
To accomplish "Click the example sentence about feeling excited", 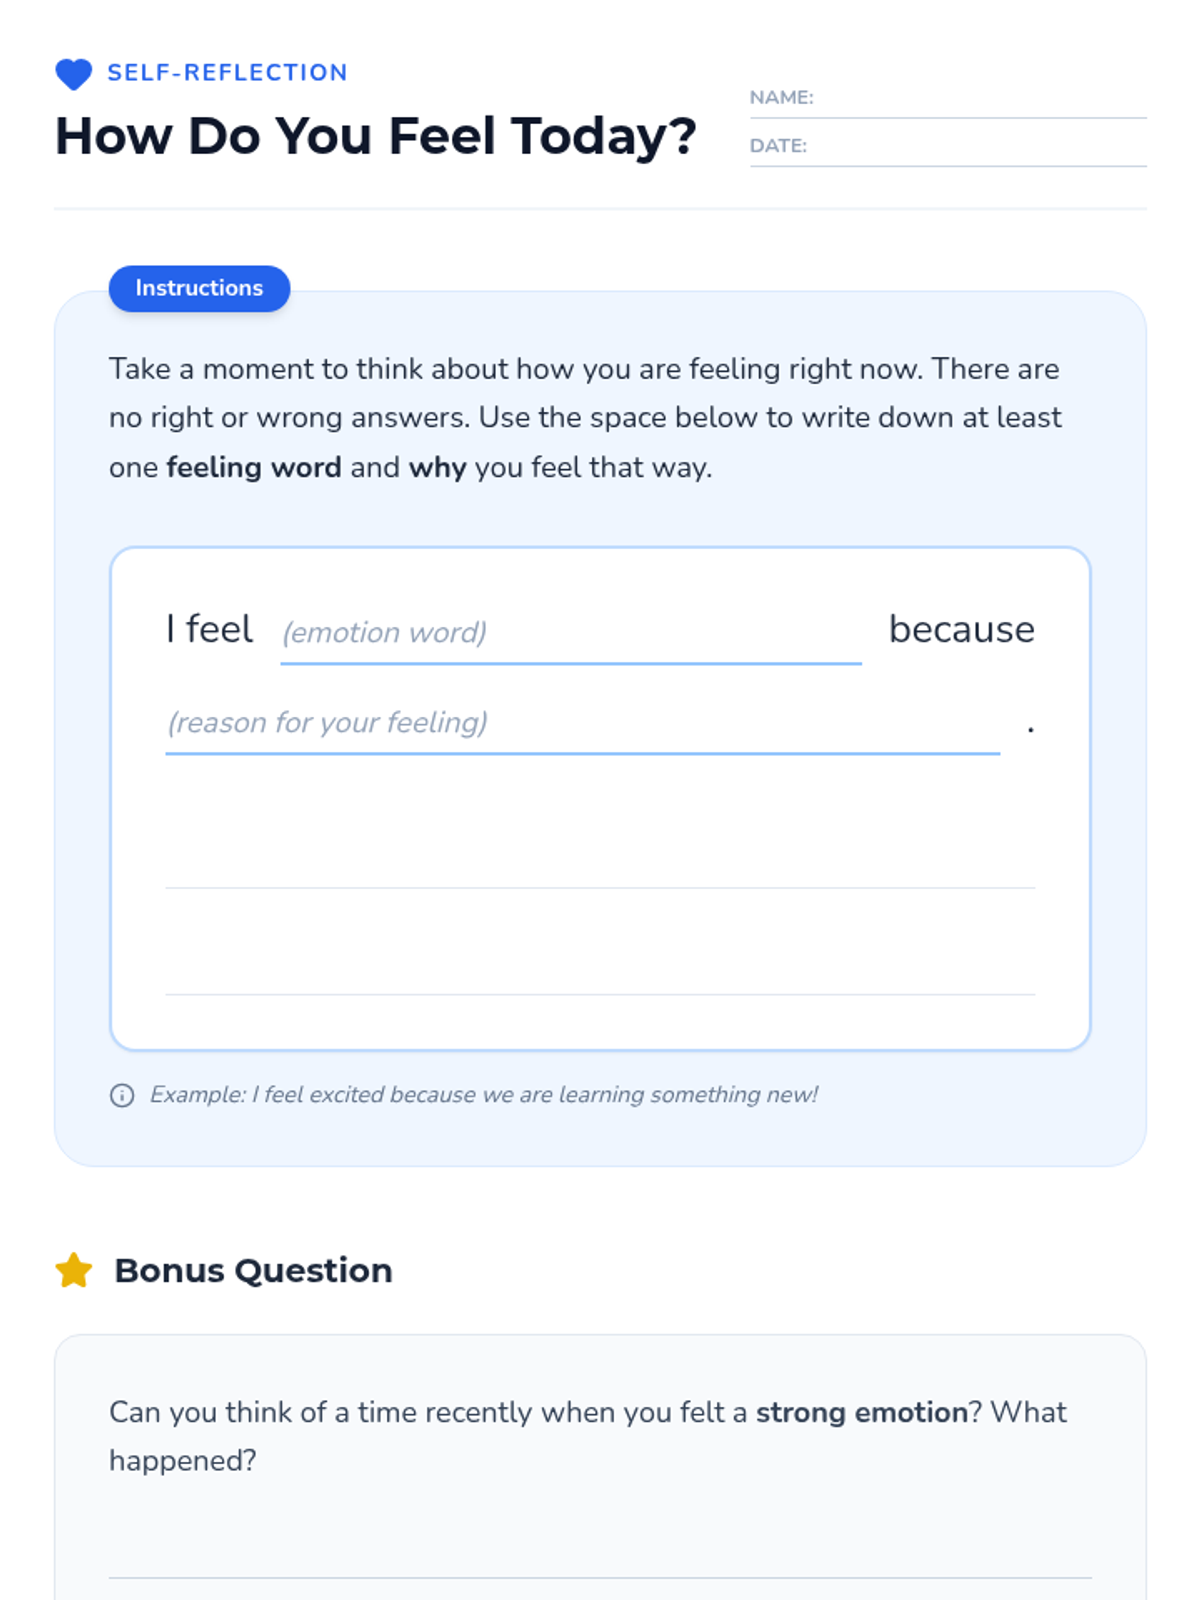I will click(484, 1095).
